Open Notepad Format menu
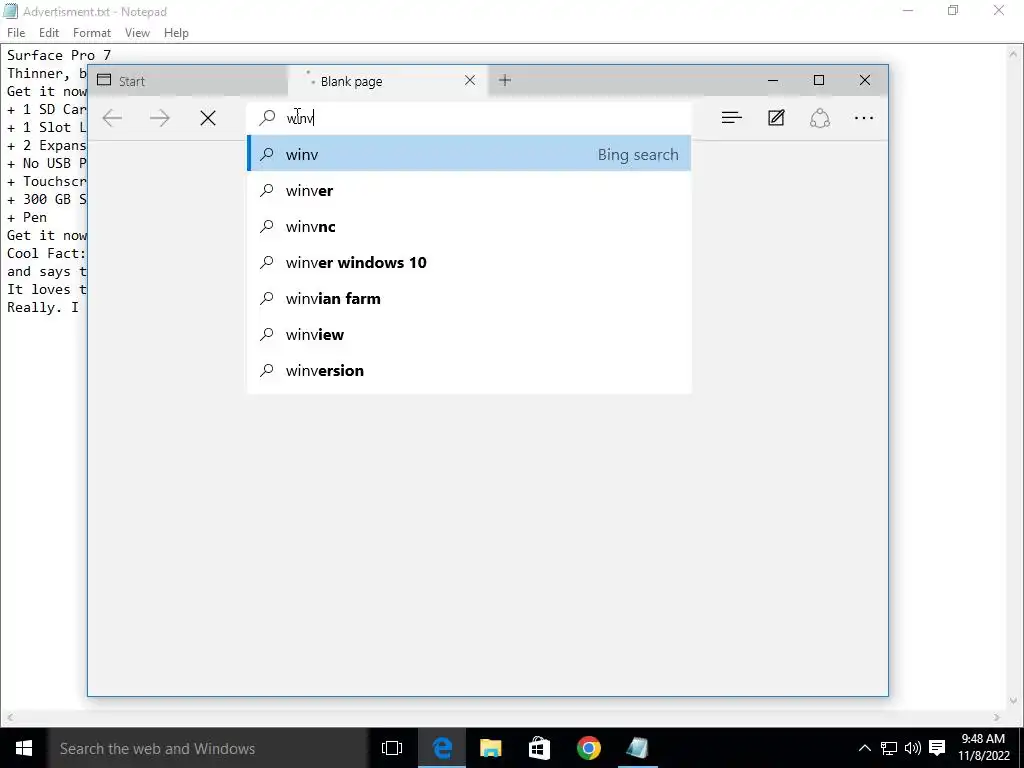 (91, 33)
